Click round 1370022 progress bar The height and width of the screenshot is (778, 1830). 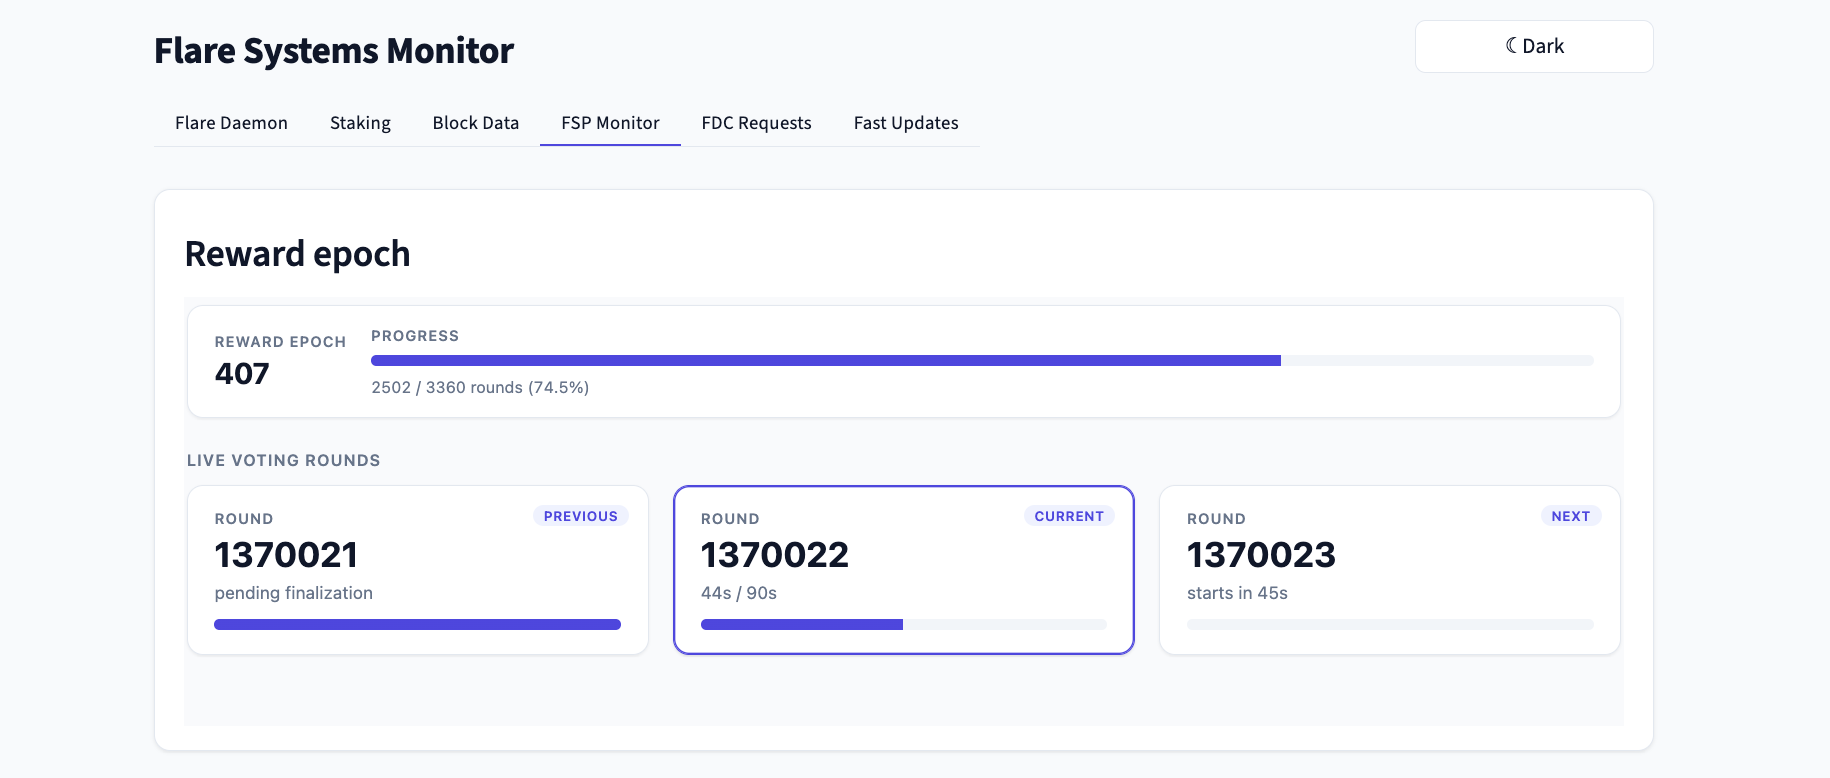point(904,625)
